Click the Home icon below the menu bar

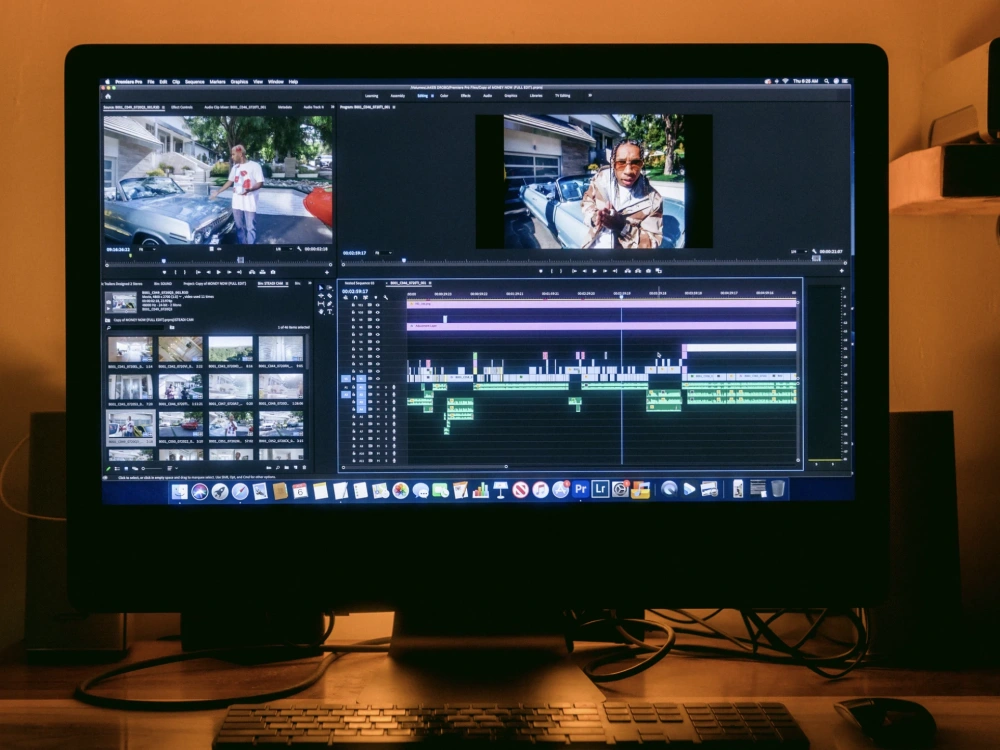tap(108, 96)
